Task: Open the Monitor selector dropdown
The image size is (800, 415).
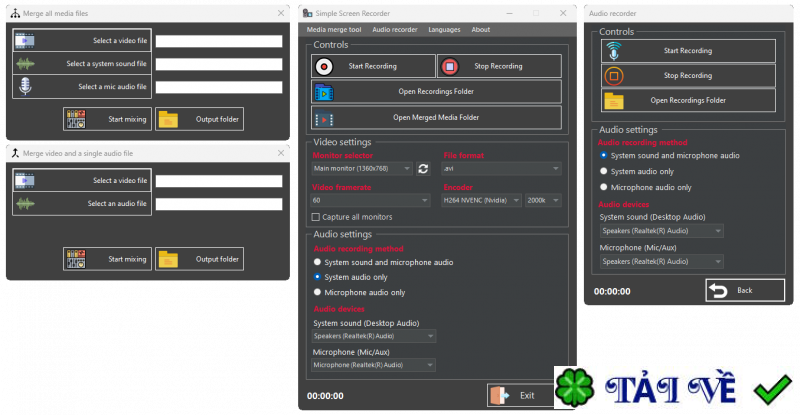Action: pos(362,168)
